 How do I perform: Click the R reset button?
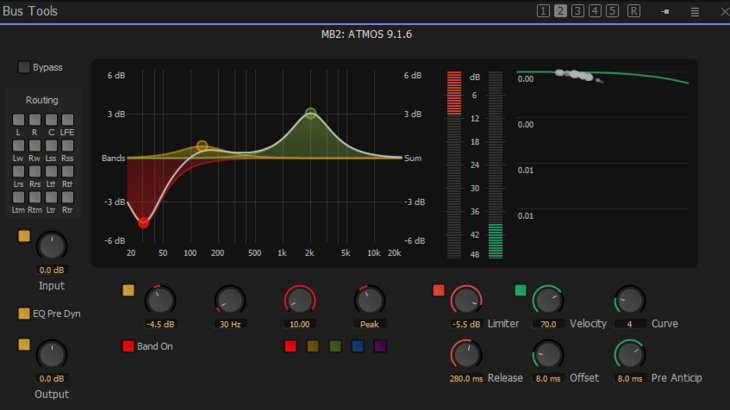click(634, 12)
